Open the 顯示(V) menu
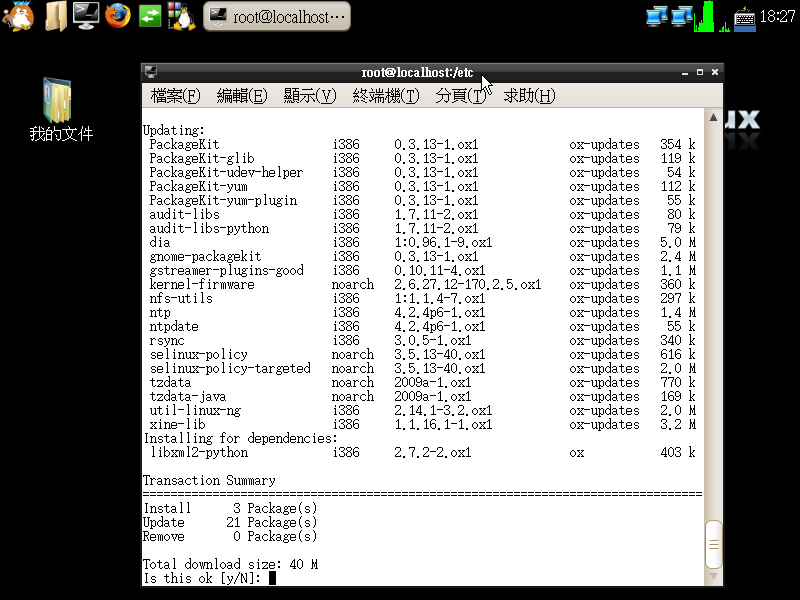This screenshot has height=600, width=800. click(309, 96)
